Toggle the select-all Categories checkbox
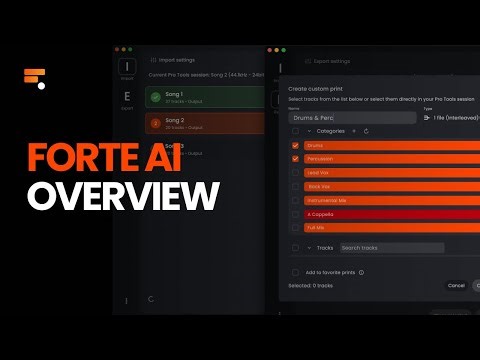This screenshot has width=480, height=360. pos(295,131)
